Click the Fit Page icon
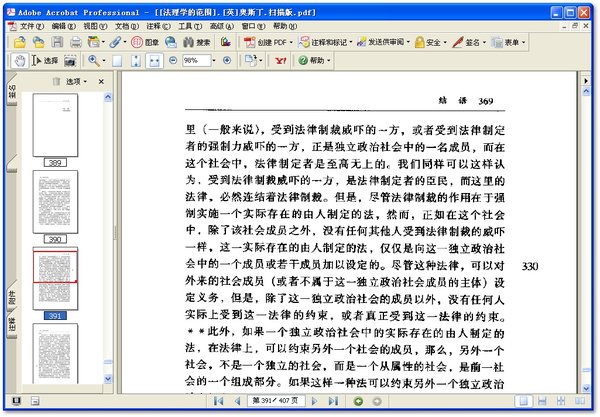The width and height of the screenshot is (600, 417). tap(136, 61)
